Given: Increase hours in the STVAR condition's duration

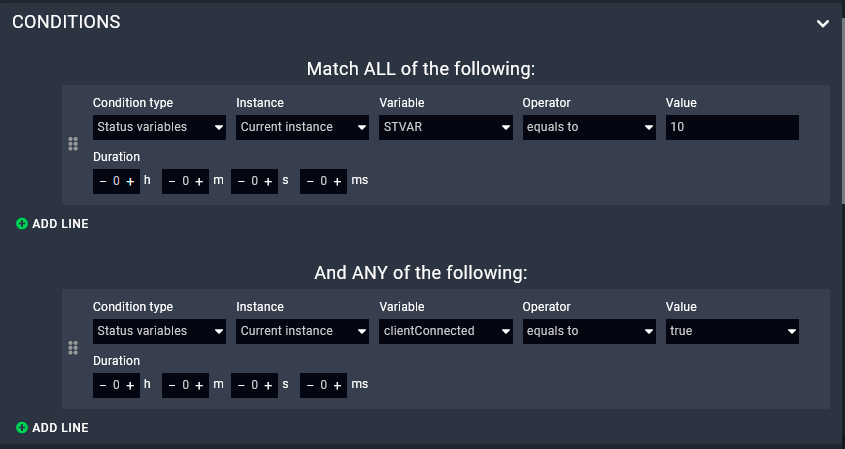Looking at the screenshot, I should tap(130, 181).
